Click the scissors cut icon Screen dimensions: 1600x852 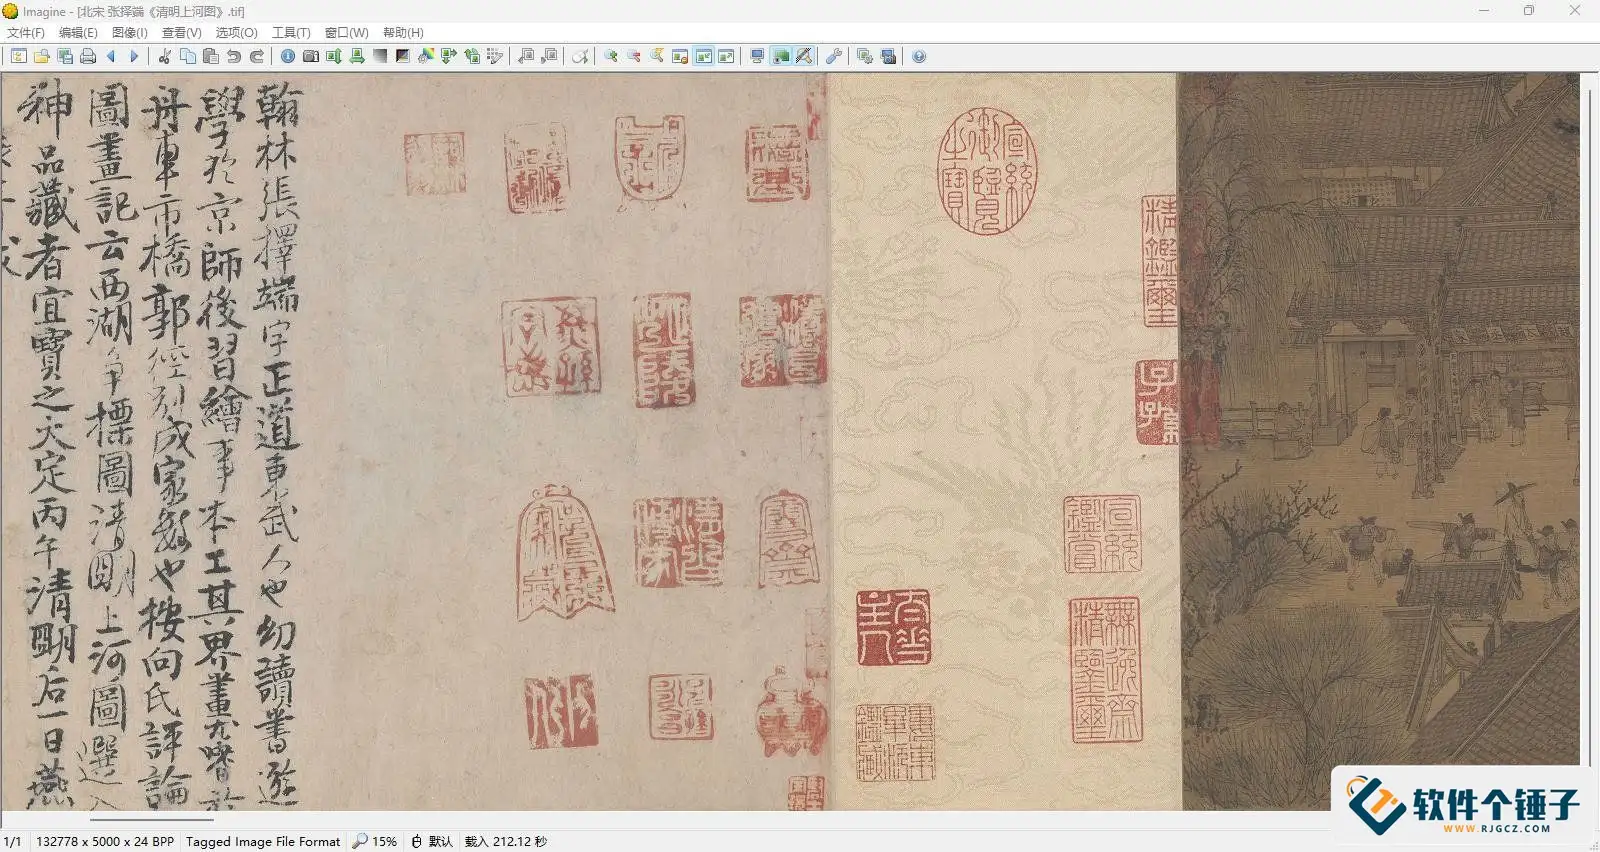[165, 56]
